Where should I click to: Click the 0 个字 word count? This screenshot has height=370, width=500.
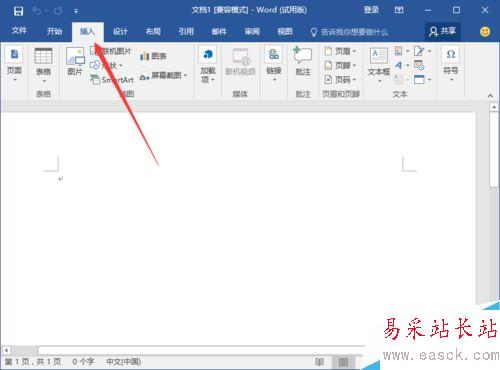pyautogui.click(x=83, y=362)
